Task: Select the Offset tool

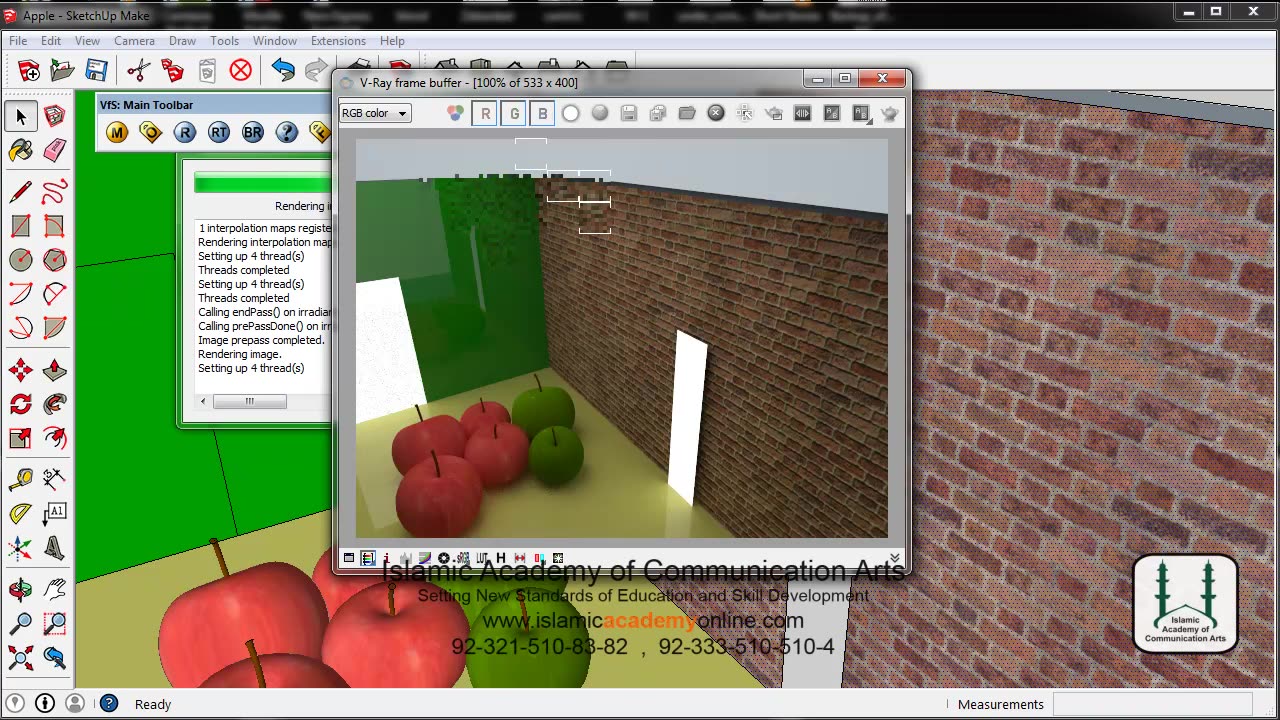Action: pos(55,438)
